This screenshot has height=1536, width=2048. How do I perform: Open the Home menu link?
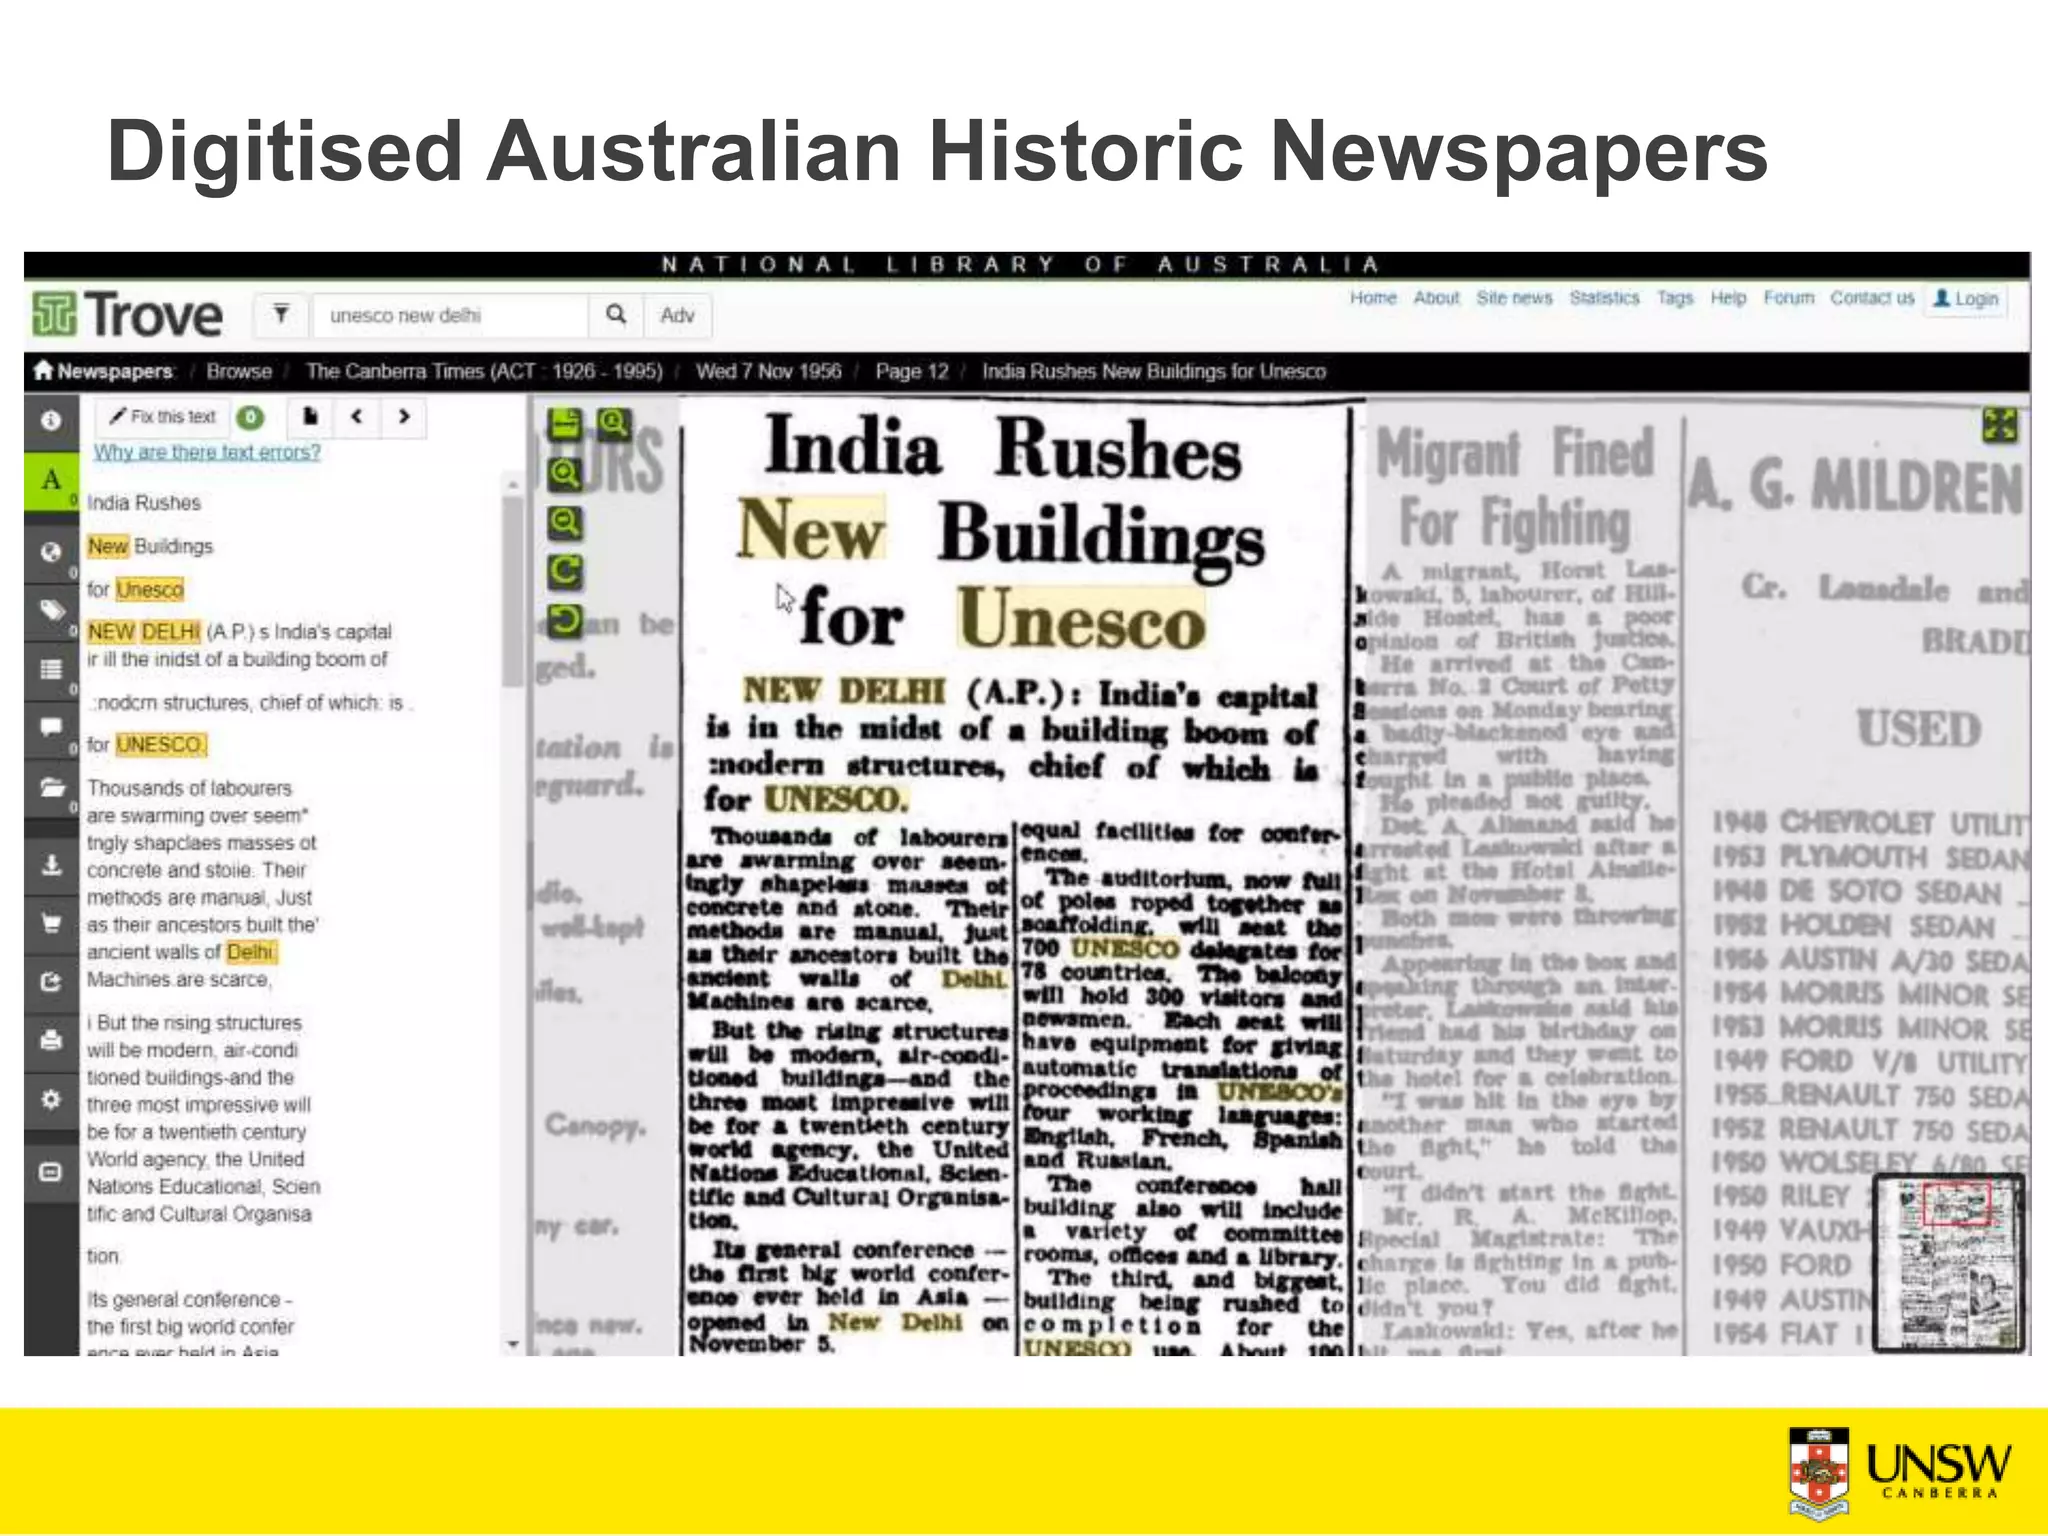point(1373,298)
